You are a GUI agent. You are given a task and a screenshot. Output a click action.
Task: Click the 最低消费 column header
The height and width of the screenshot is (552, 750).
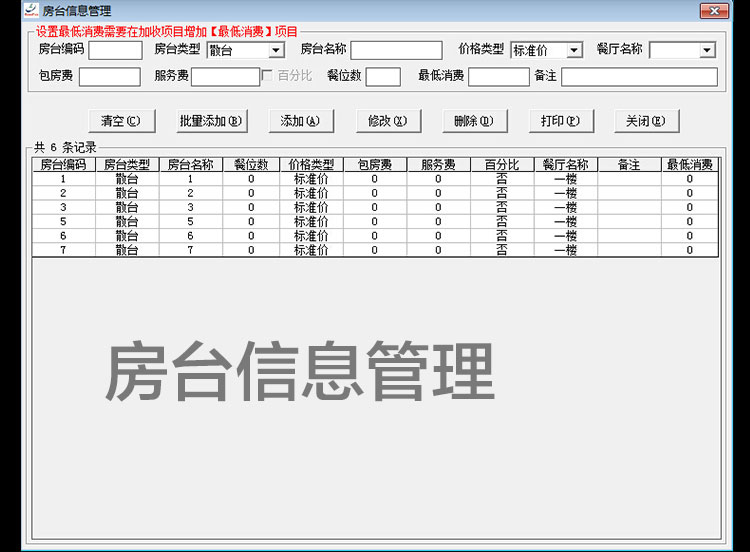tap(690, 165)
